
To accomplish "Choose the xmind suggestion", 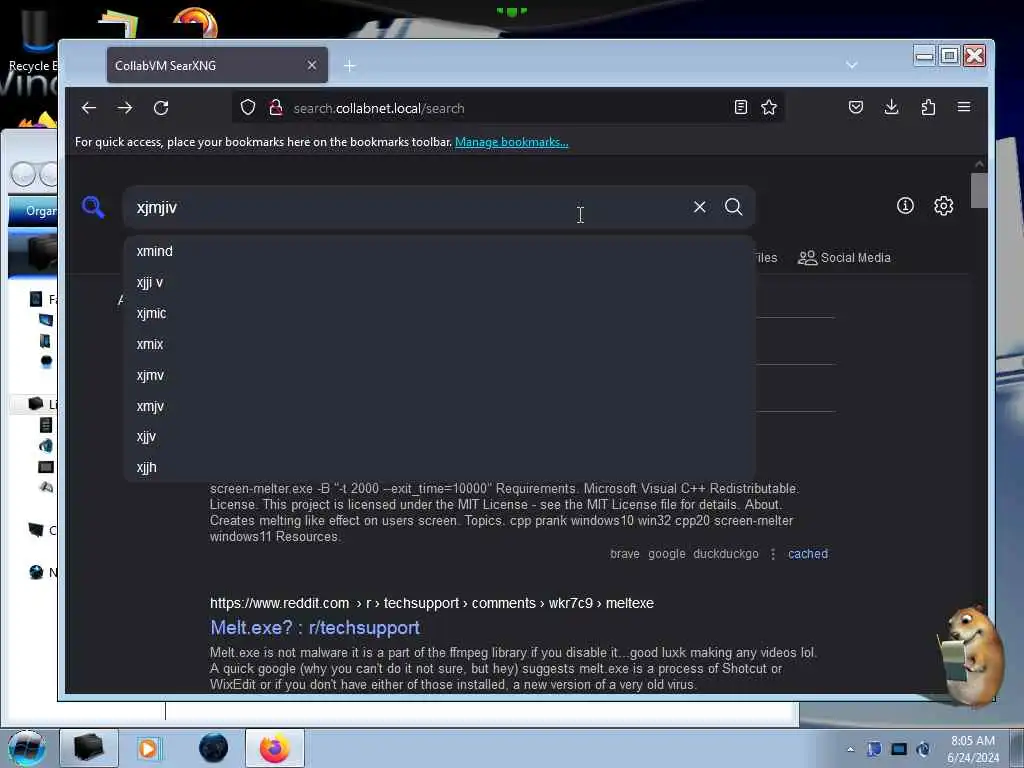I will point(440,251).
